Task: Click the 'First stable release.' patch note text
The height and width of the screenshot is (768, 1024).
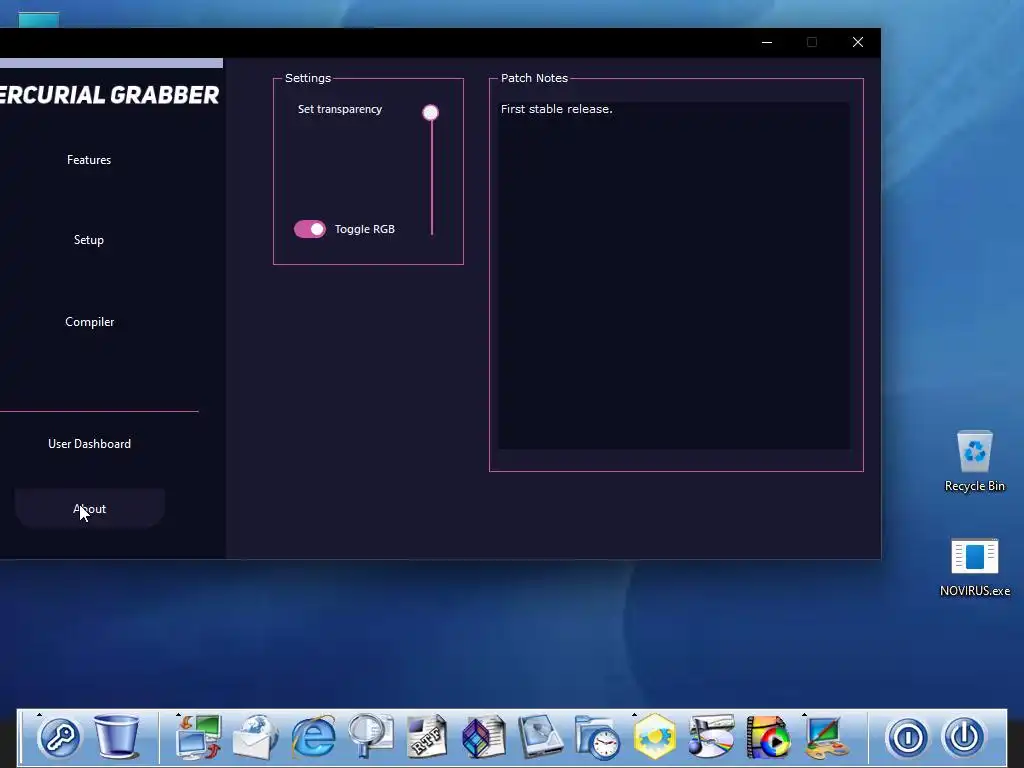Action: (556, 109)
